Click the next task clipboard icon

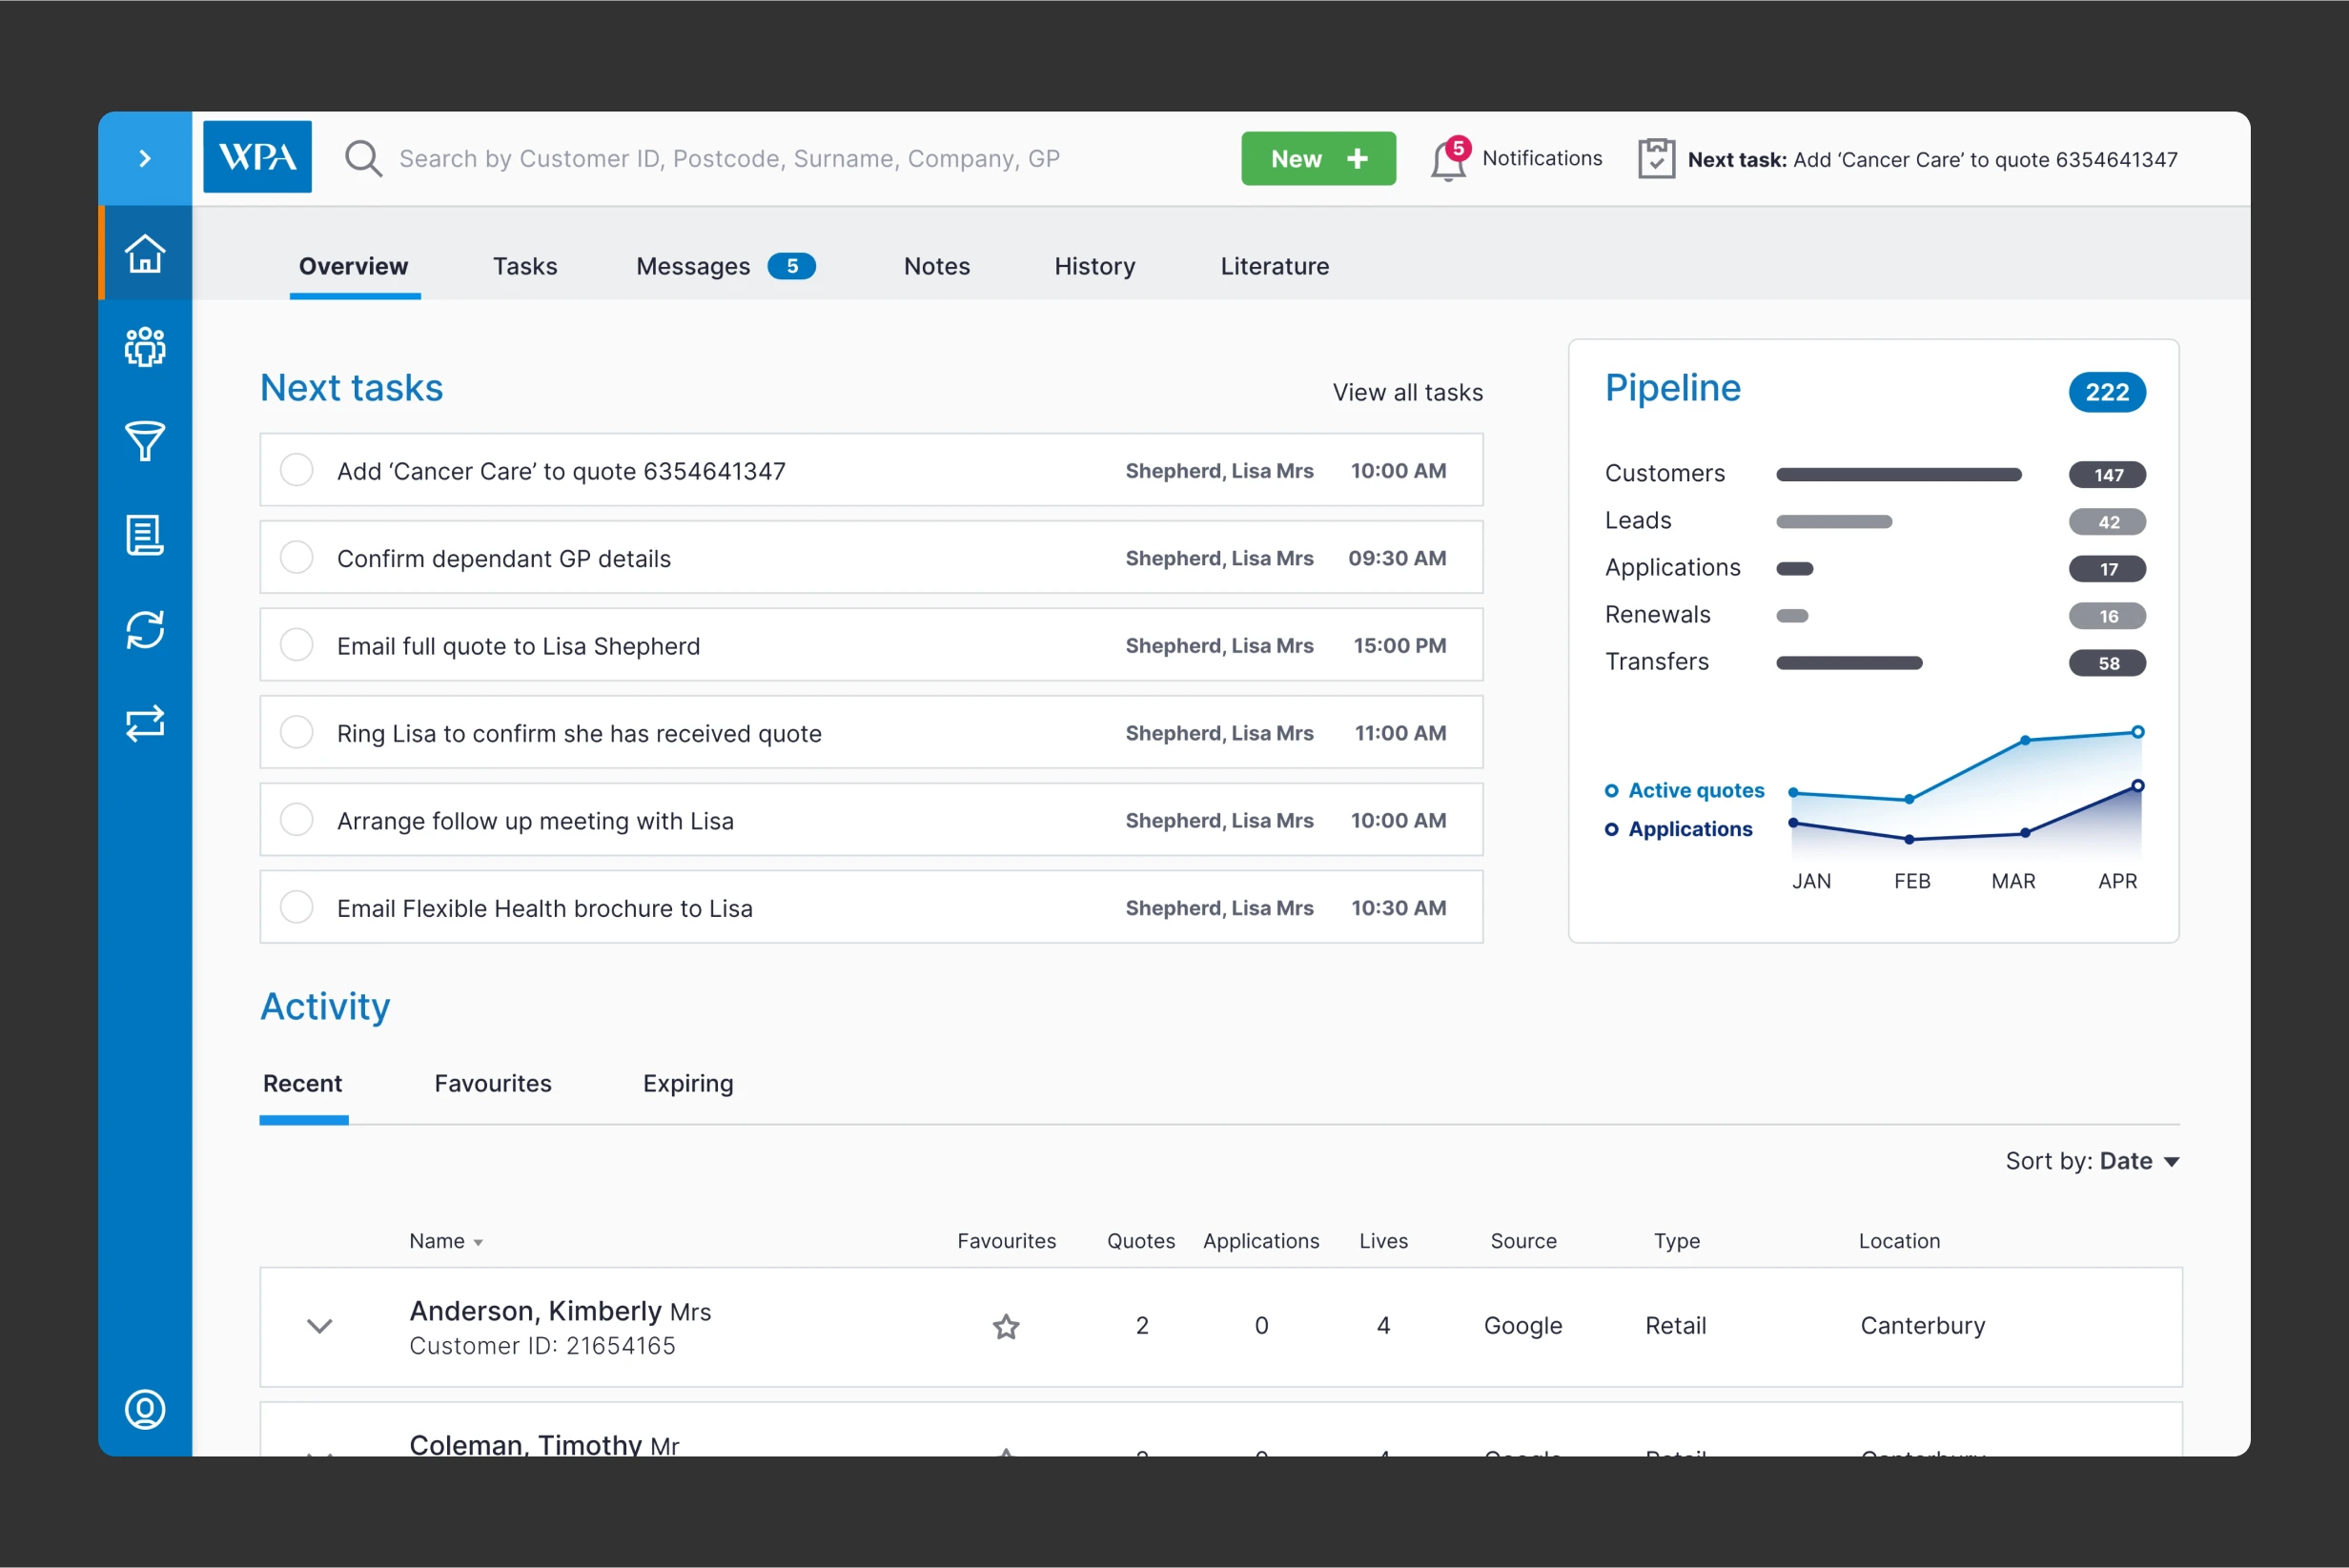point(1656,159)
